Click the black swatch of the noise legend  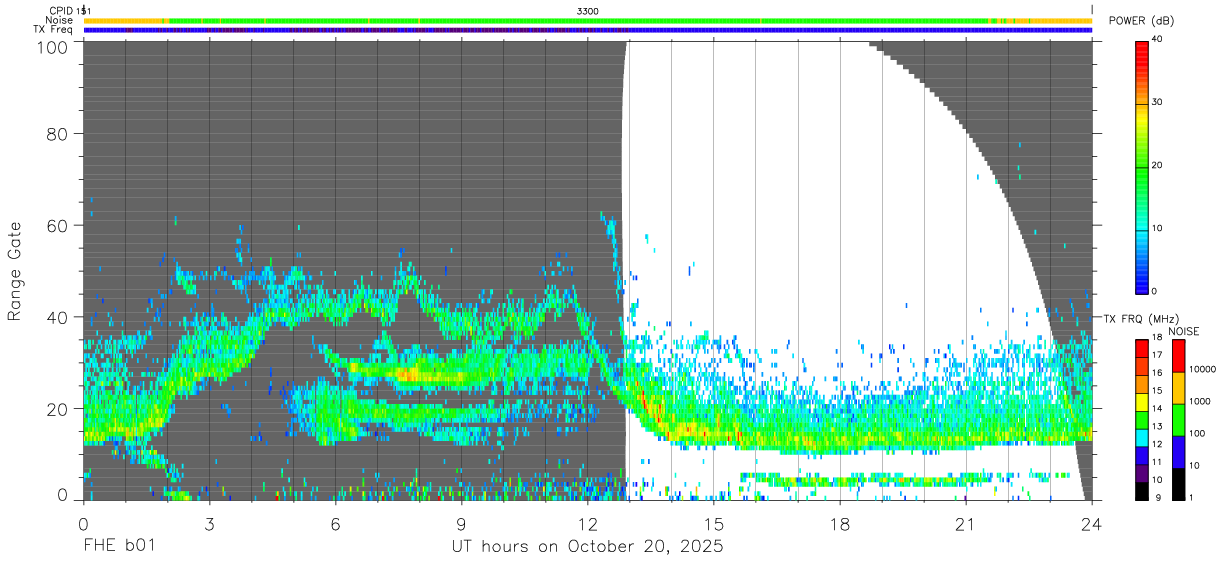point(1177,483)
